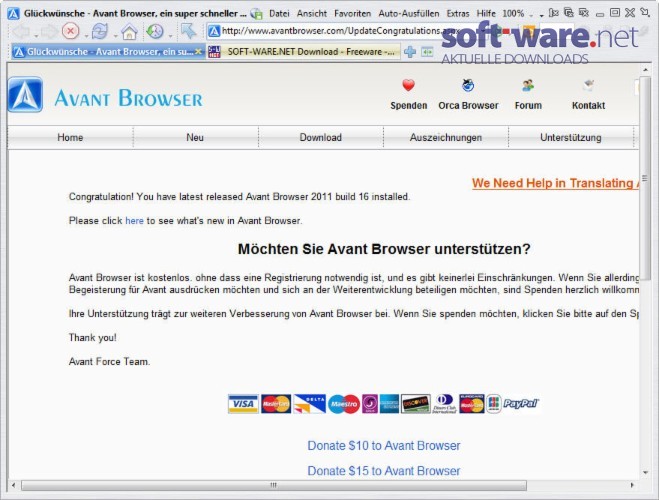Click the Kontakt envelope icon

point(588,85)
